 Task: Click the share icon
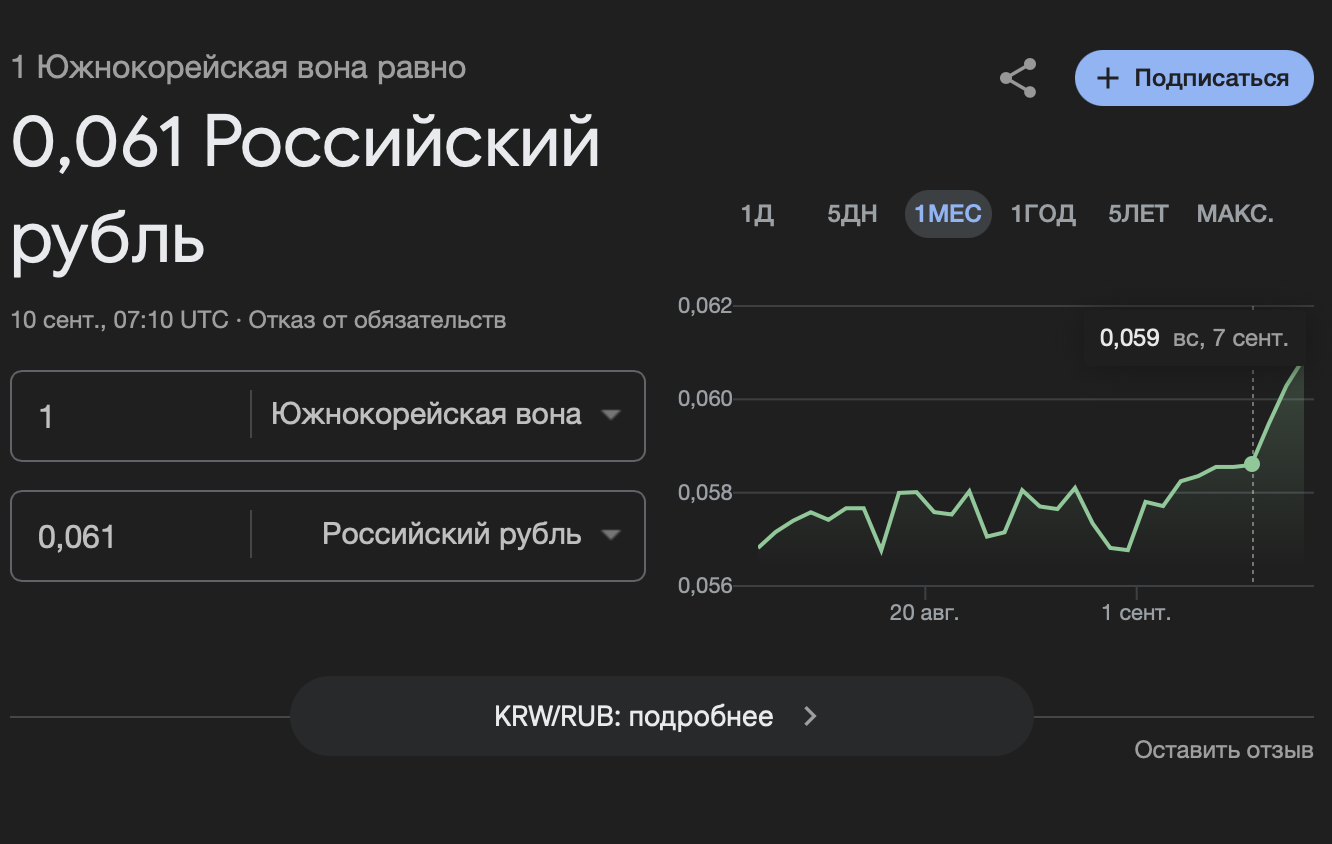[x=1018, y=78]
